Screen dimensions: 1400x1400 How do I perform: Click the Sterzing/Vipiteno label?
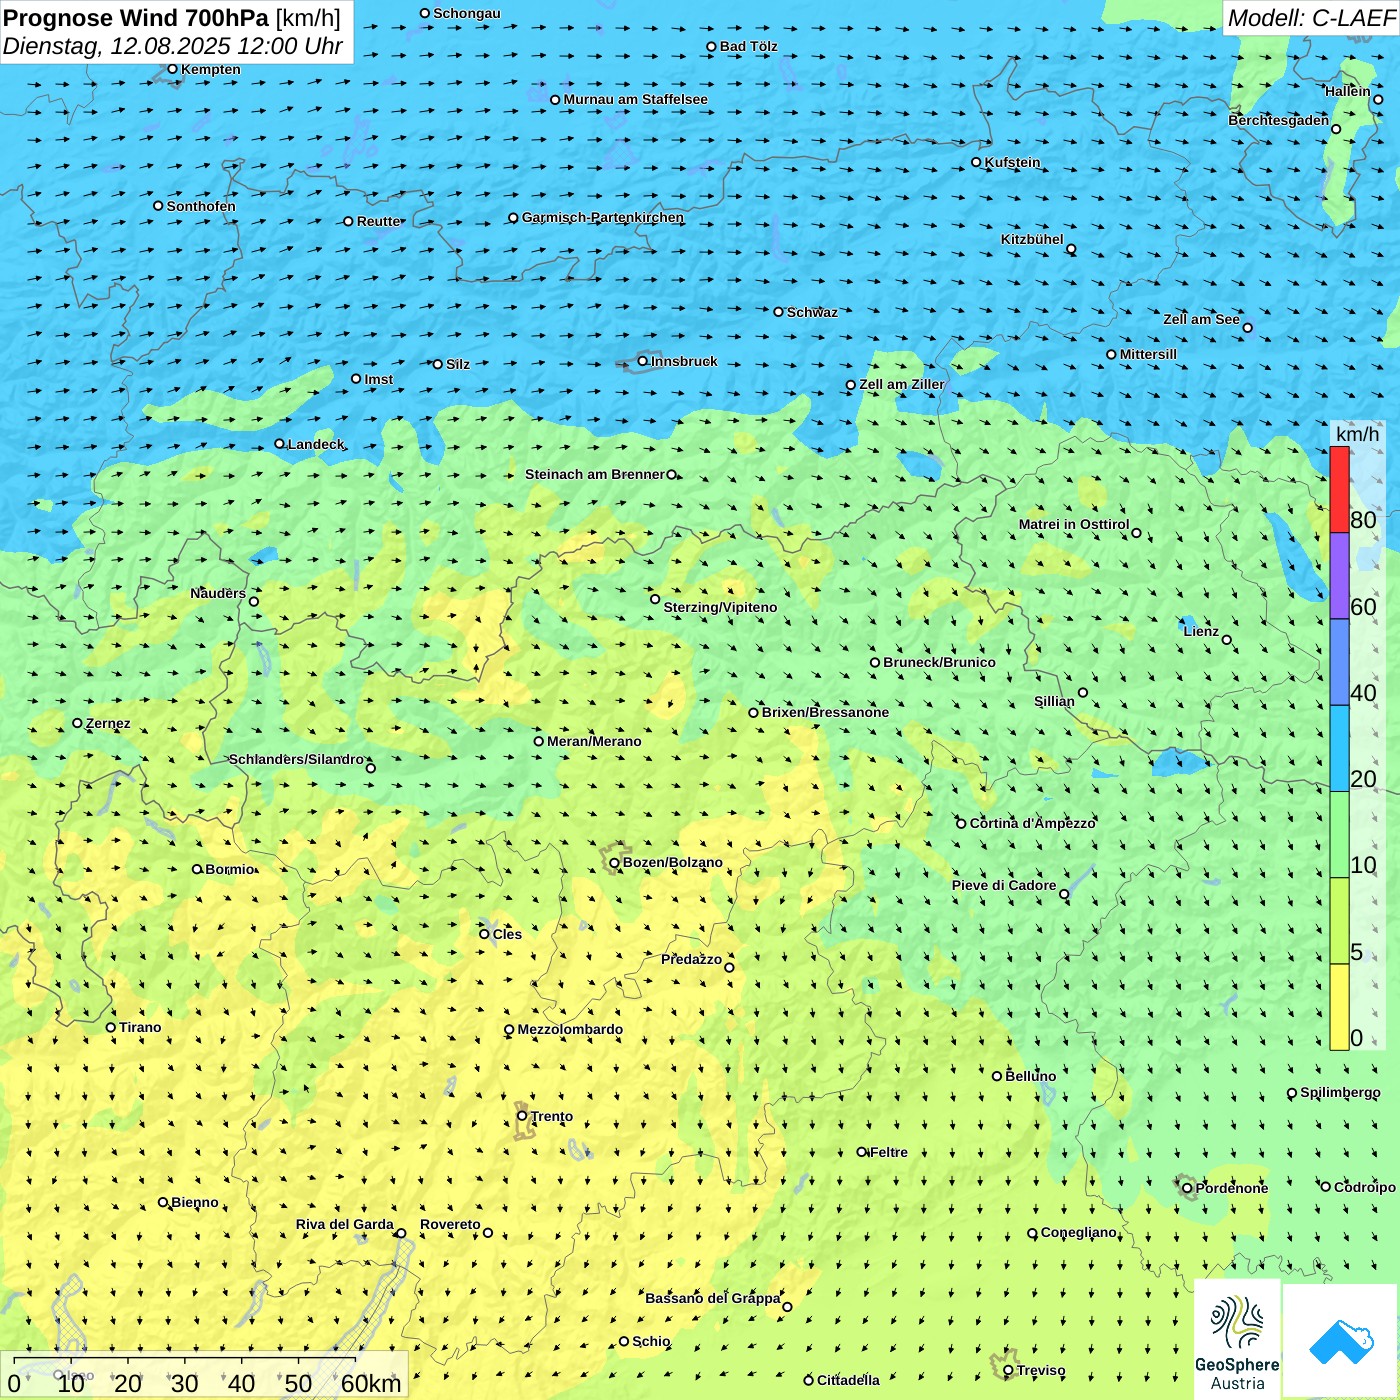(x=720, y=607)
